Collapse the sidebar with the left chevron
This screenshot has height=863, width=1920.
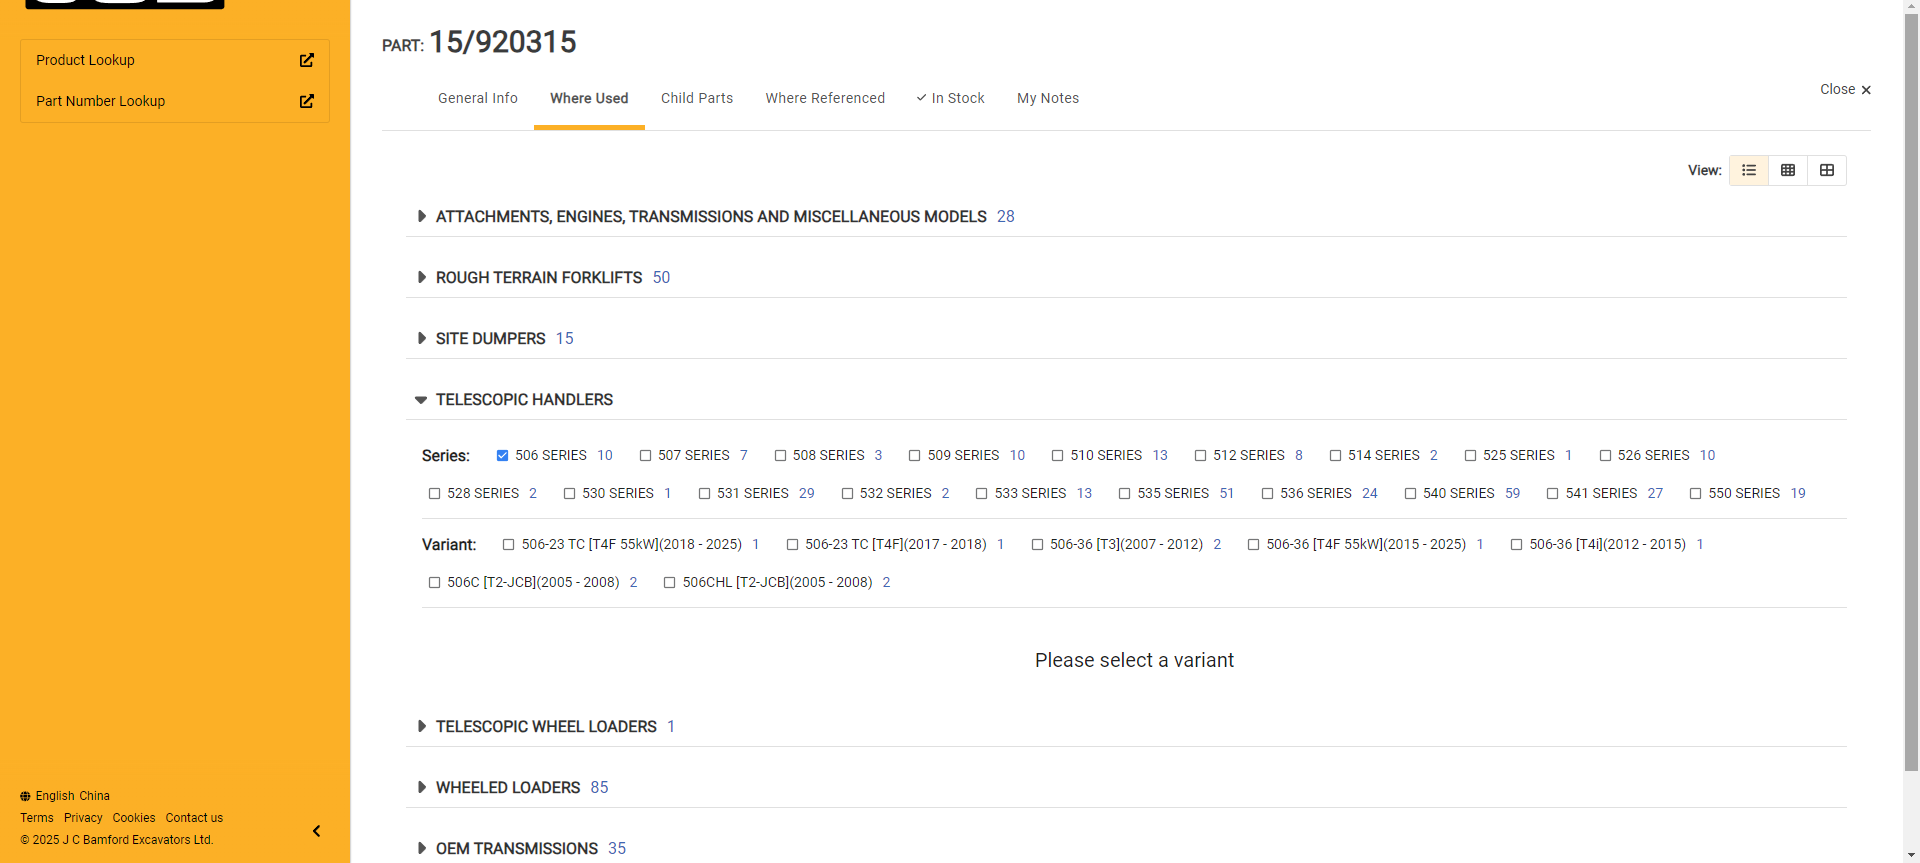pyautogui.click(x=316, y=831)
